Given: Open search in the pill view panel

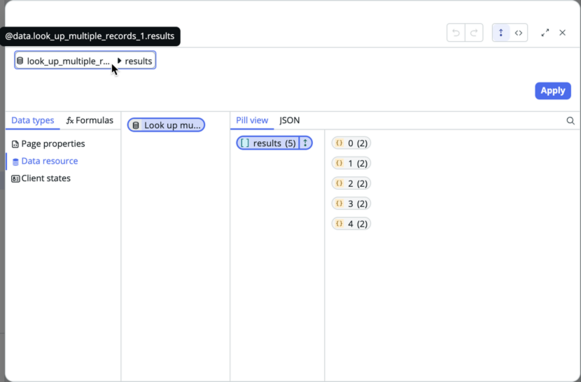Looking at the screenshot, I should pos(570,121).
